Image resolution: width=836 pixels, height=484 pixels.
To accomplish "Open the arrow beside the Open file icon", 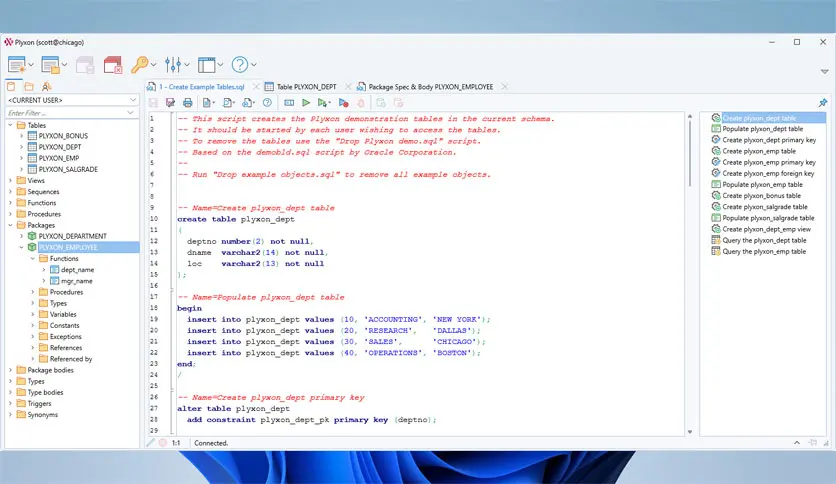I will click(x=65, y=65).
